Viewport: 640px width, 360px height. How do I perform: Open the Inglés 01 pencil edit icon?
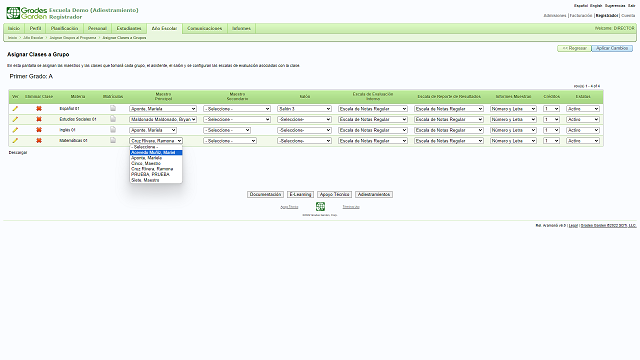tap(15, 130)
